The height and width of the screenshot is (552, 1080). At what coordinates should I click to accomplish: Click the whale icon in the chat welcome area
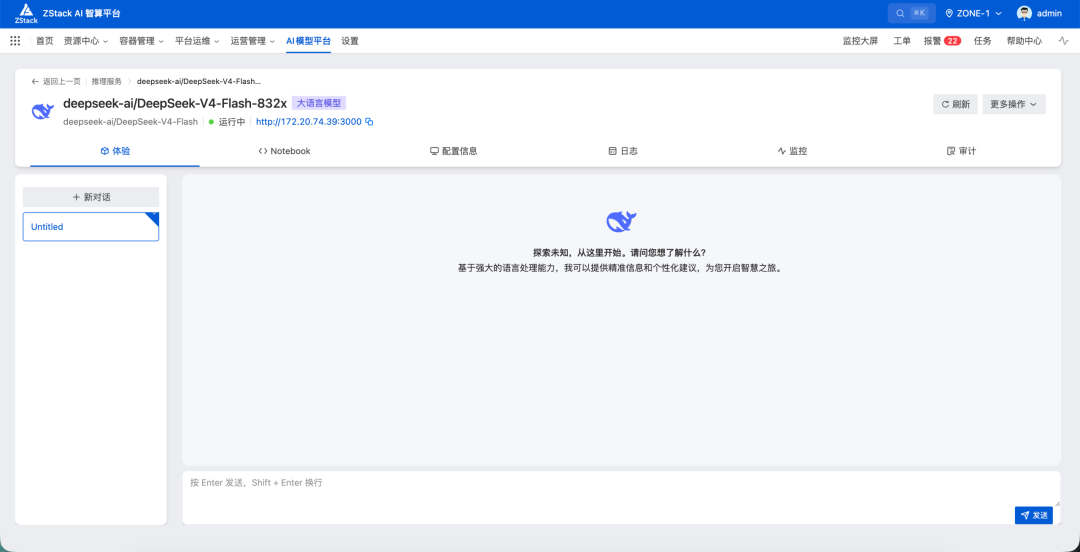(x=621, y=221)
